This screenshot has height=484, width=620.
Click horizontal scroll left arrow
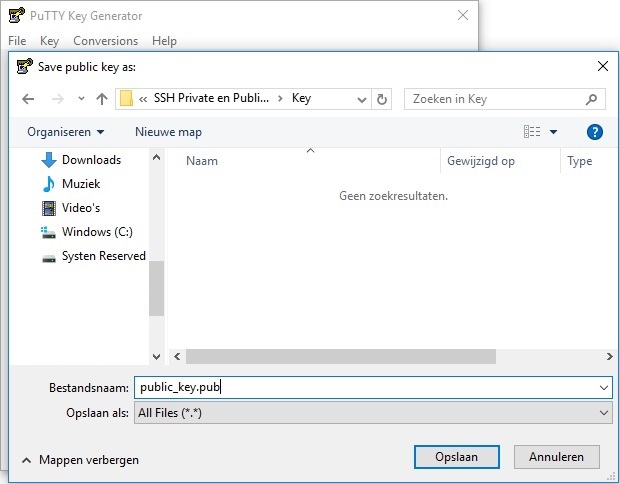[177, 357]
